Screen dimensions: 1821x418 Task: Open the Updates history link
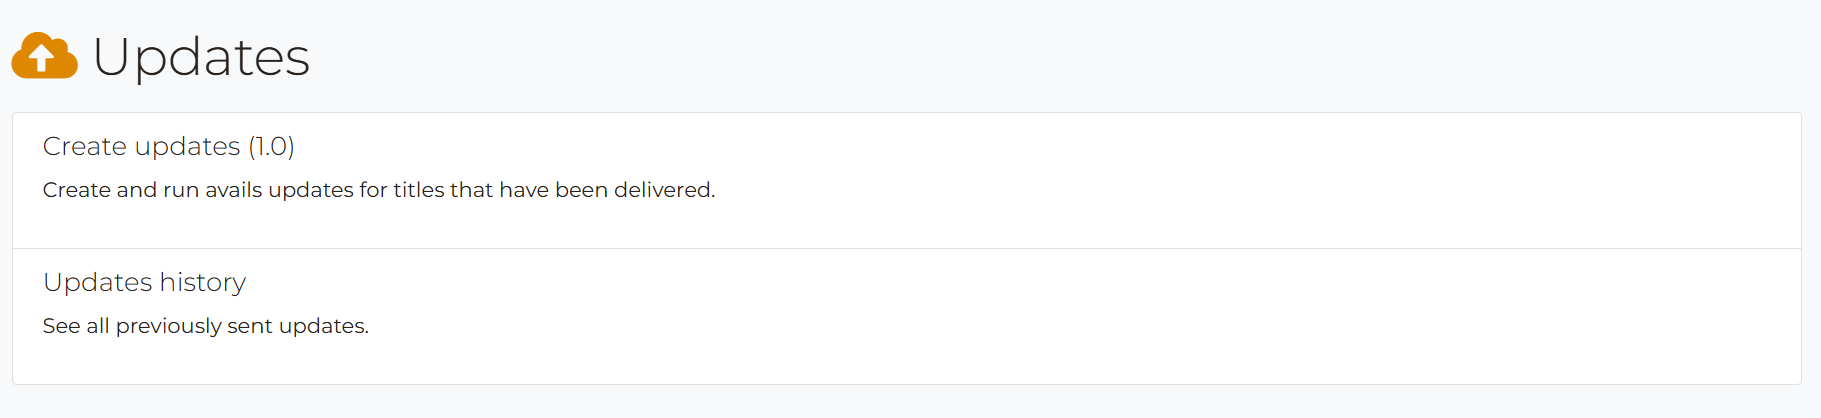coord(144,282)
